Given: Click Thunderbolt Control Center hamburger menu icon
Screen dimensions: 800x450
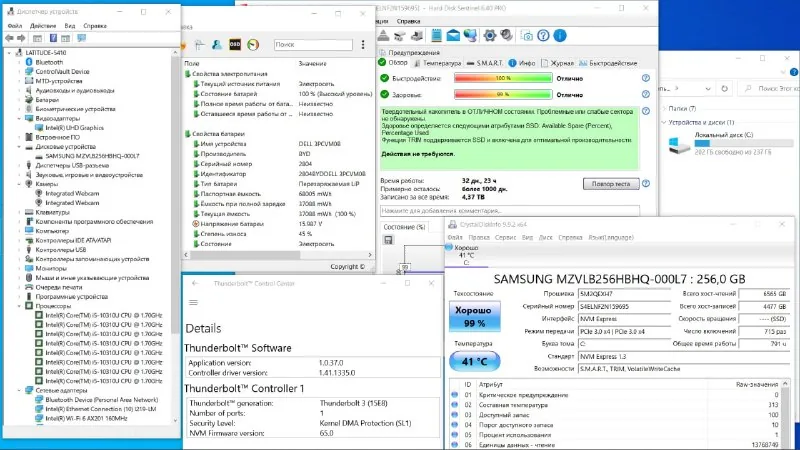Looking at the screenshot, I should (193, 303).
